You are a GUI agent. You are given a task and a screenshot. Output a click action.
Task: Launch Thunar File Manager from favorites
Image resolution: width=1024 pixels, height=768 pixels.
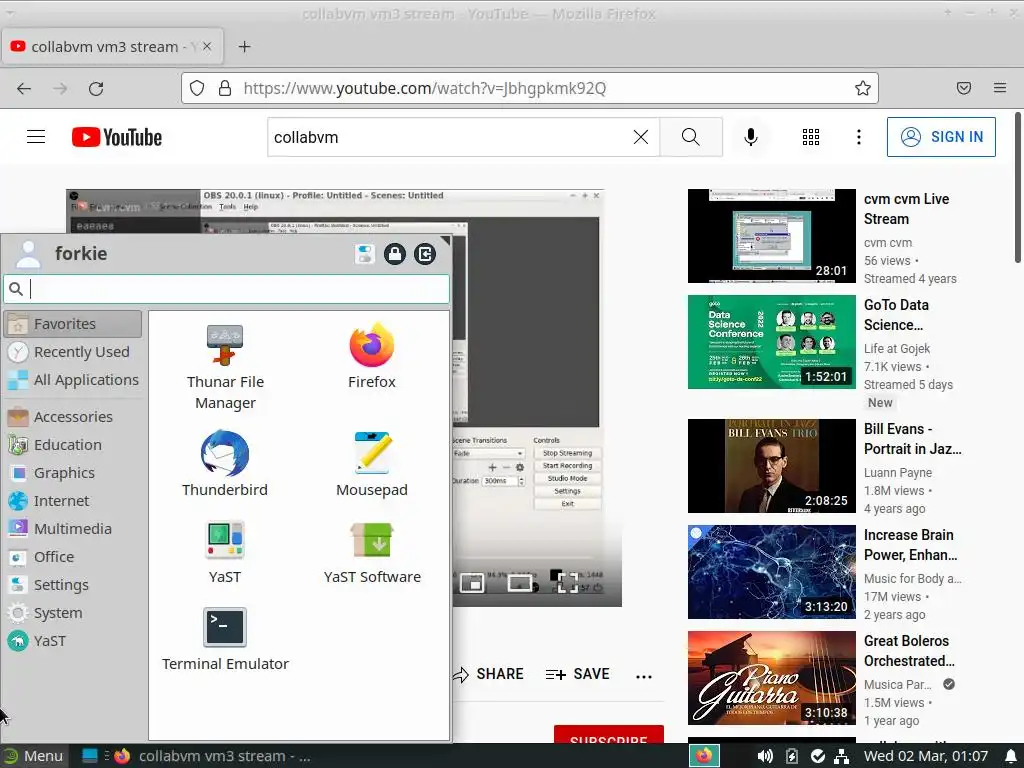point(225,368)
